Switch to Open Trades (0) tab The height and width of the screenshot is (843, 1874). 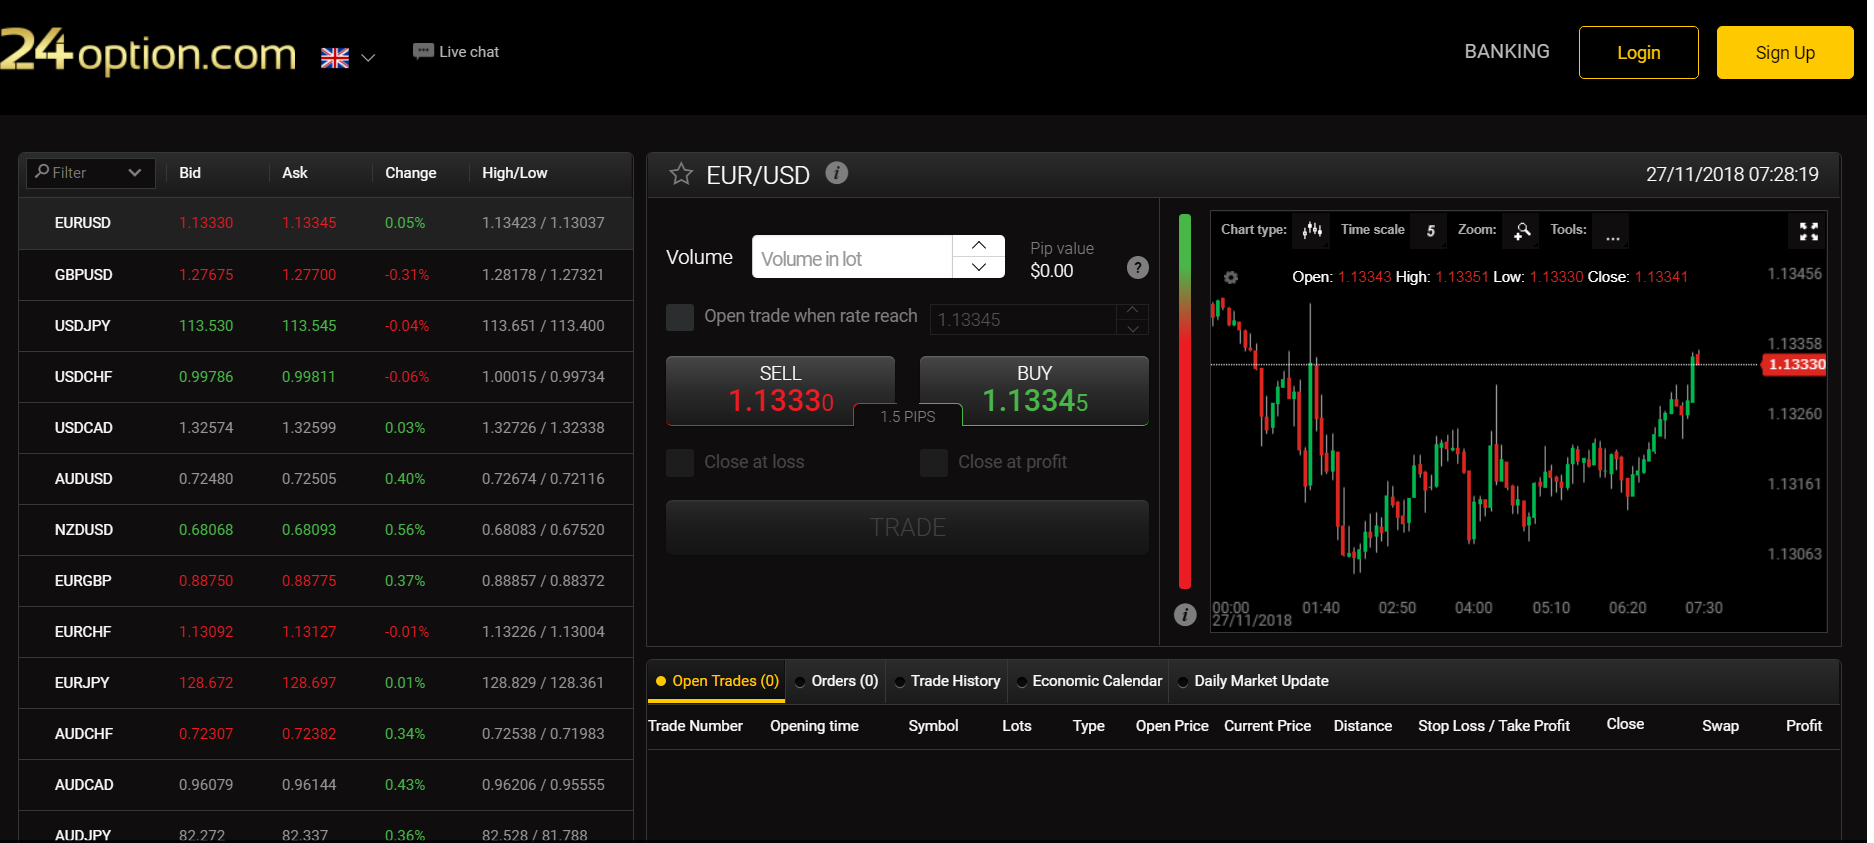click(x=716, y=681)
